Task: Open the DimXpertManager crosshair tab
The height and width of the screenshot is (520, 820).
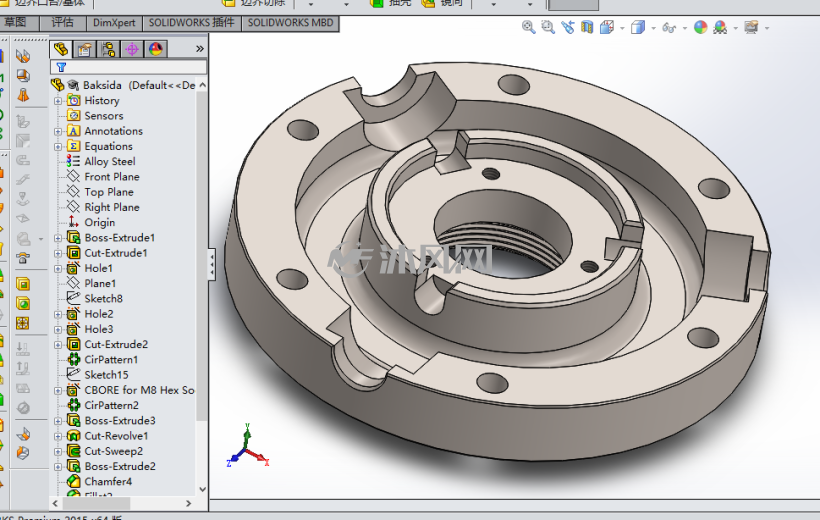Action: pos(132,49)
